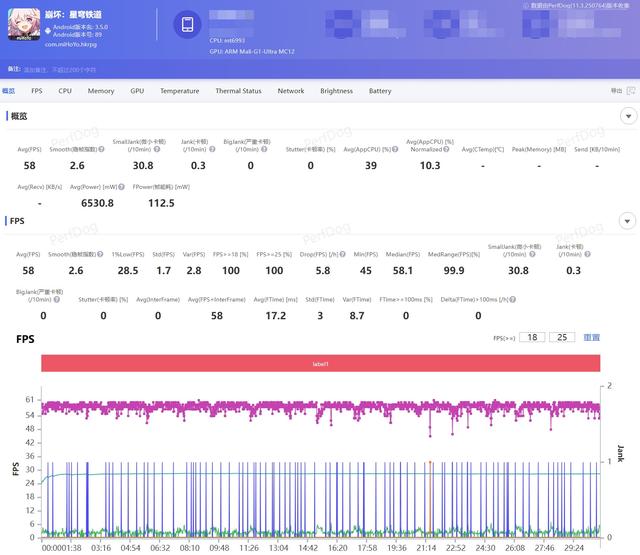Click the reset link beside FPS thresholds
The height and width of the screenshot is (555, 640).
[592, 338]
